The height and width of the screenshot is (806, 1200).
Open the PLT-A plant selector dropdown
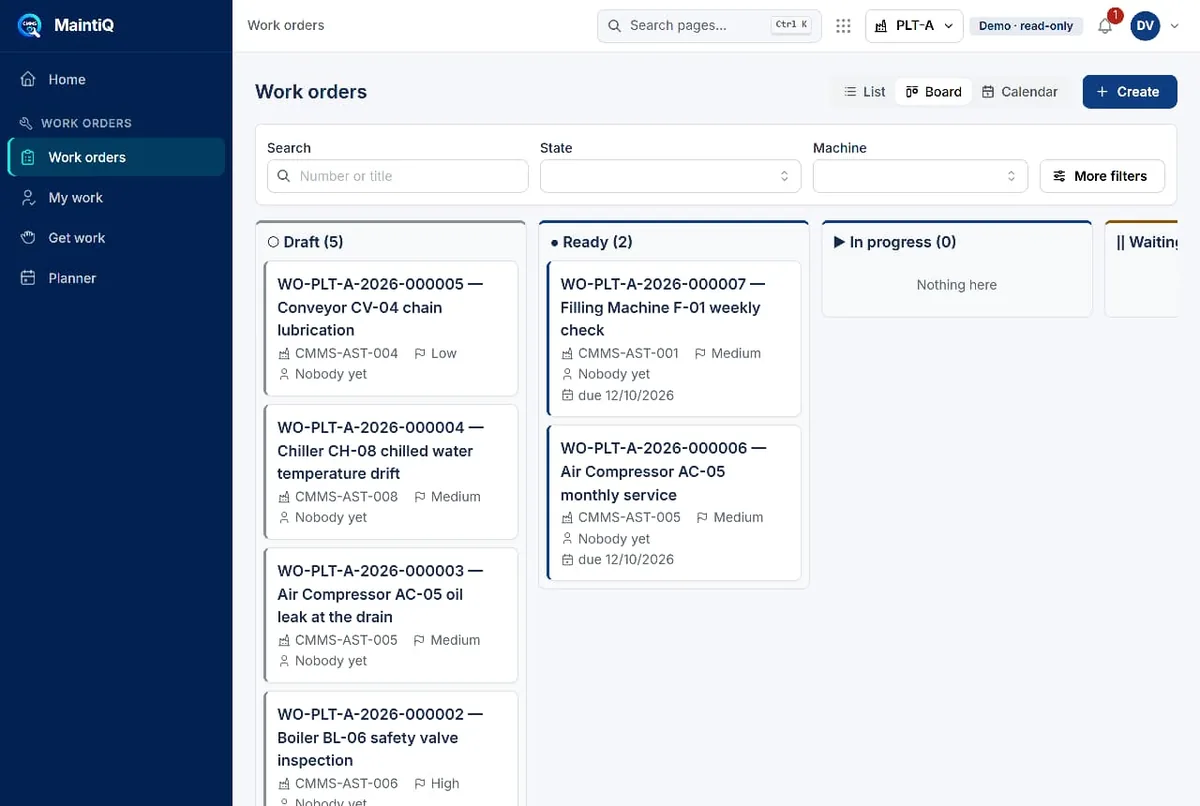click(914, 26)
